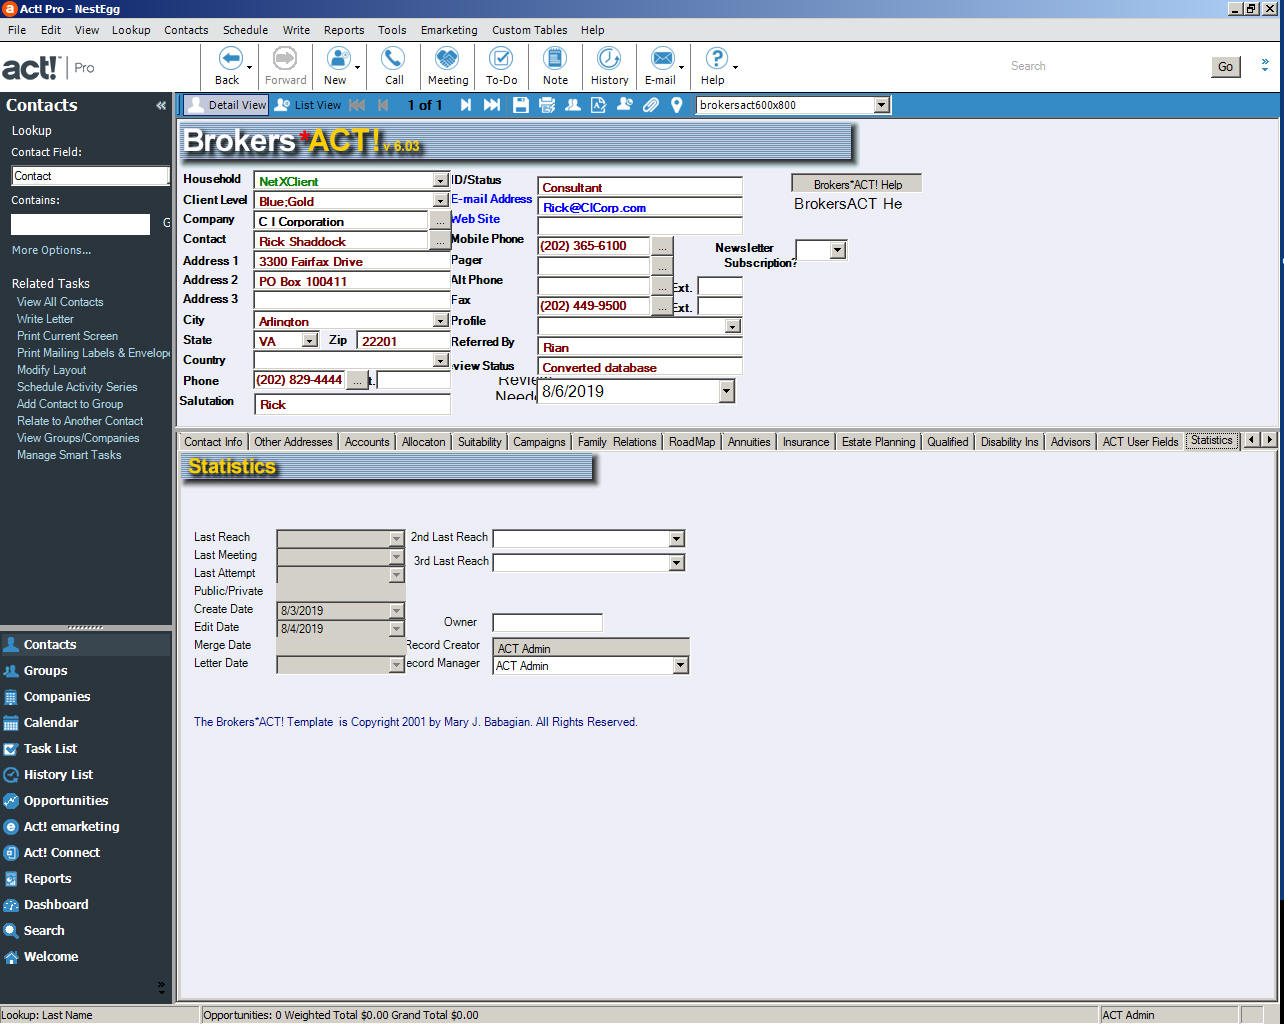Click the Contains lookup text field
Image resolution: width=1284 pixels, height=1024 pixels.
click(x=80, y=224)
